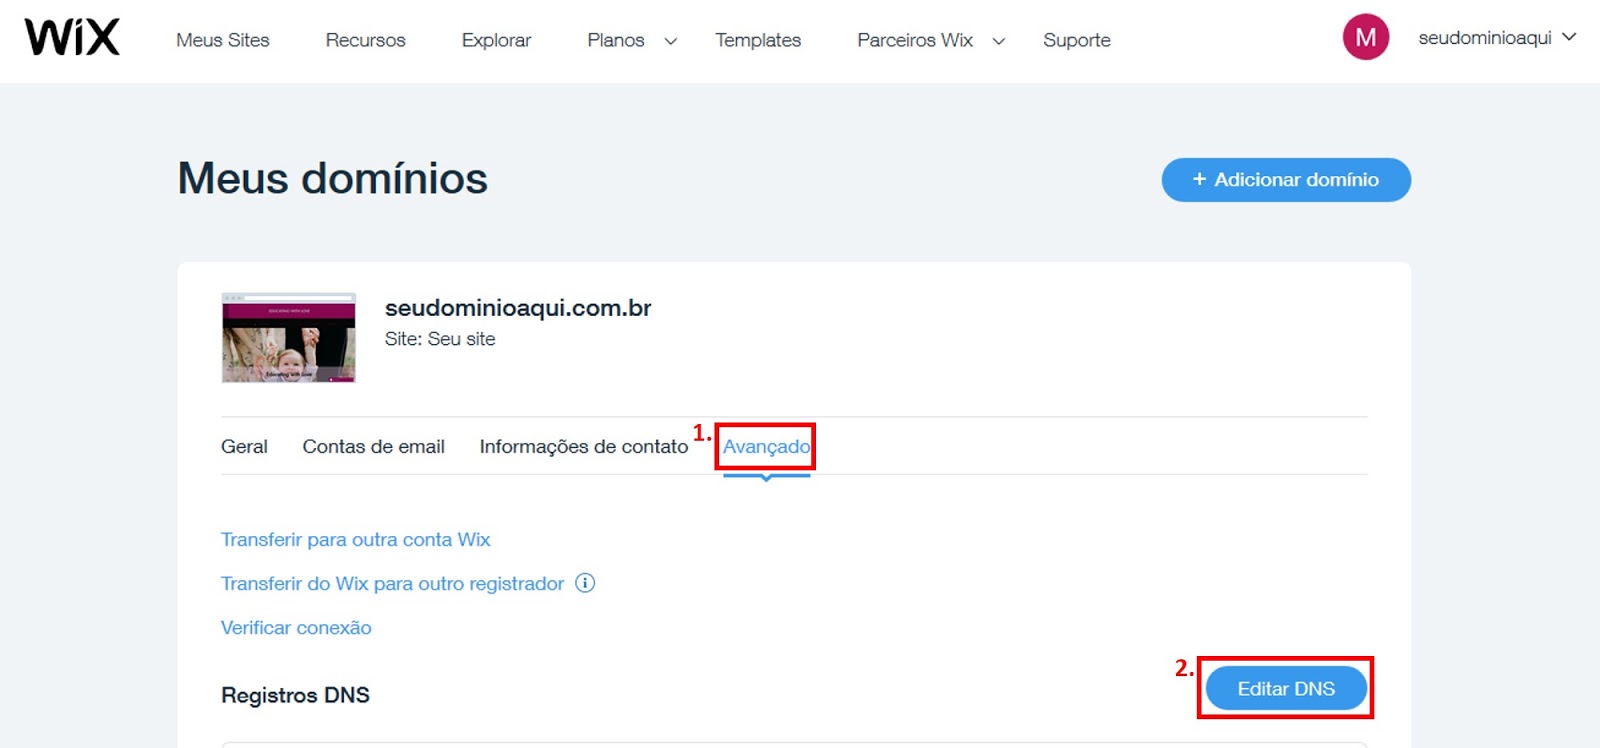The width and height of the screenshot is (1600, 748).
Task: Open the Informações de contato tab
Action: tap(584, 447)
